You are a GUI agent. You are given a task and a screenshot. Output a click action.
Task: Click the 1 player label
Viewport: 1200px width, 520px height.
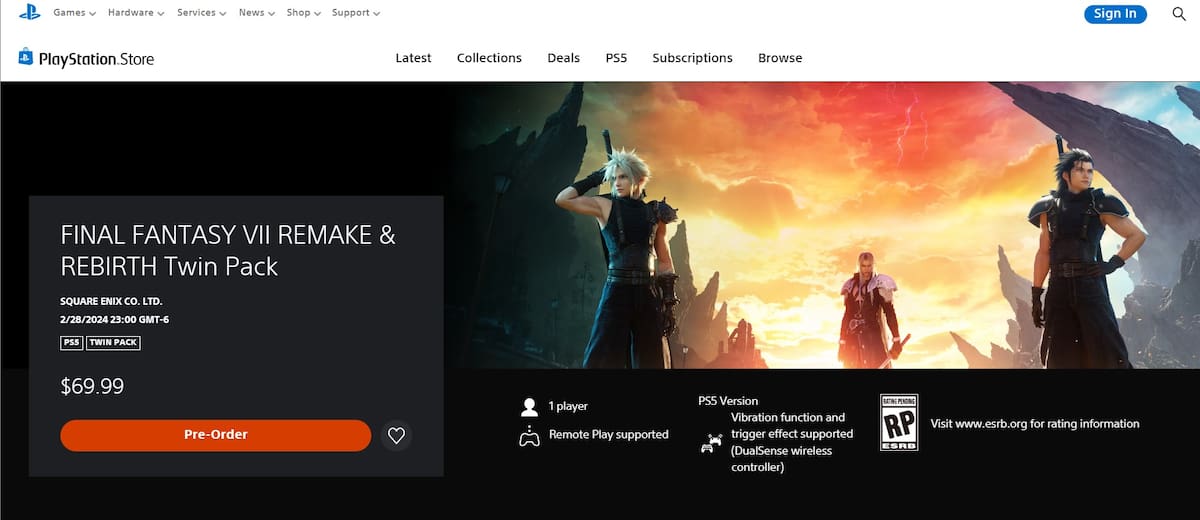point(569,406)
